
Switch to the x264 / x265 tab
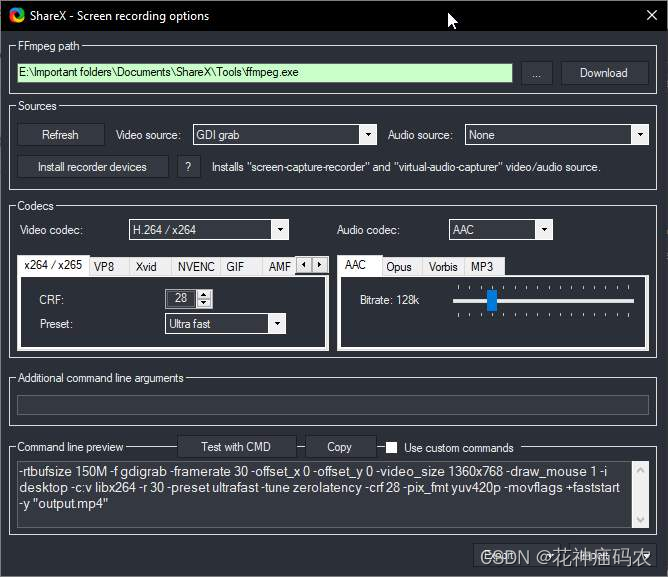point(53,265)
